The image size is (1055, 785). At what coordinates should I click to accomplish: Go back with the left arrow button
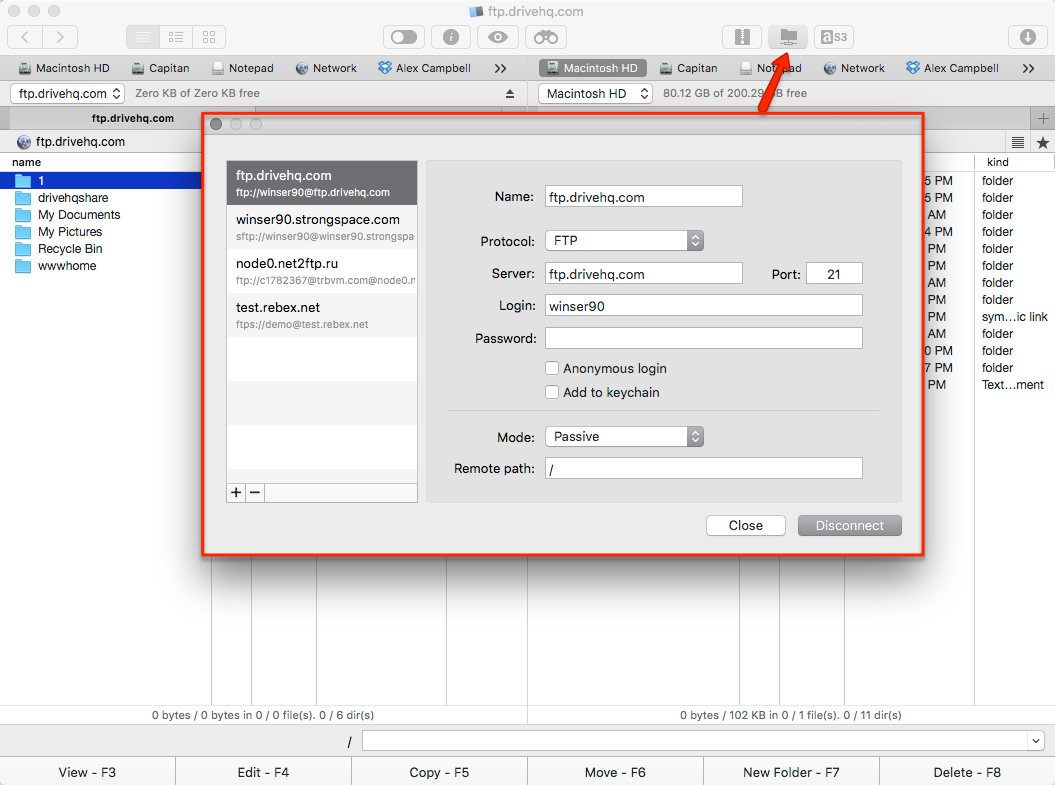click(26, 37)
